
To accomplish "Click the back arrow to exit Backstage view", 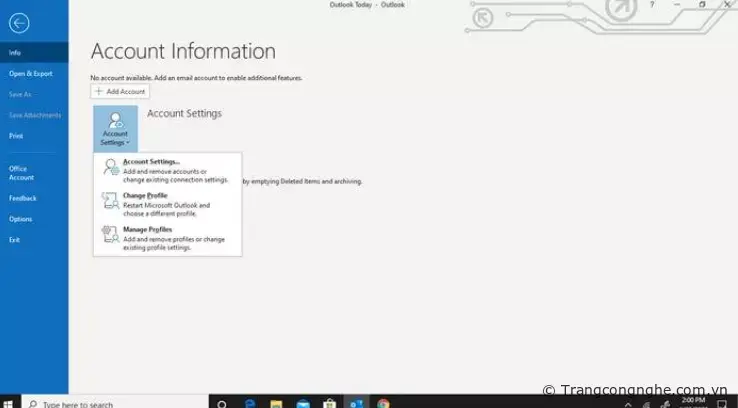I will coord(18,23).
